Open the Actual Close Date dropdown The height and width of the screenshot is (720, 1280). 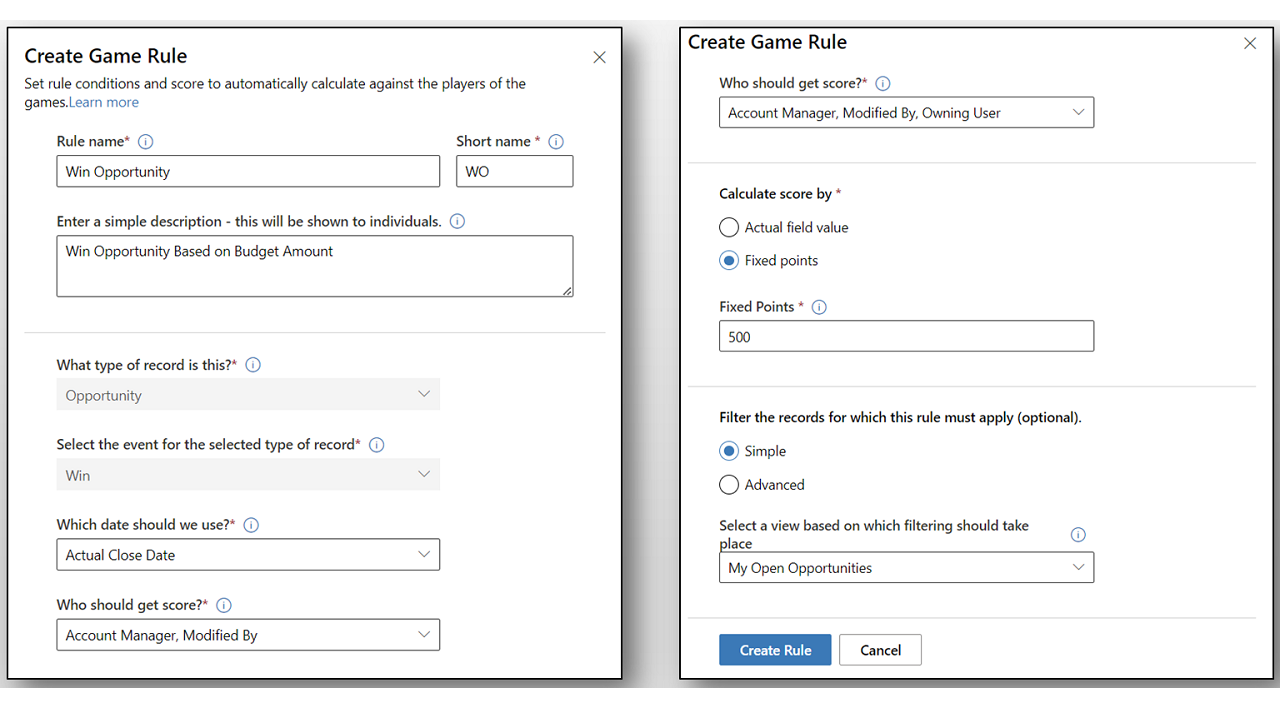248,555
